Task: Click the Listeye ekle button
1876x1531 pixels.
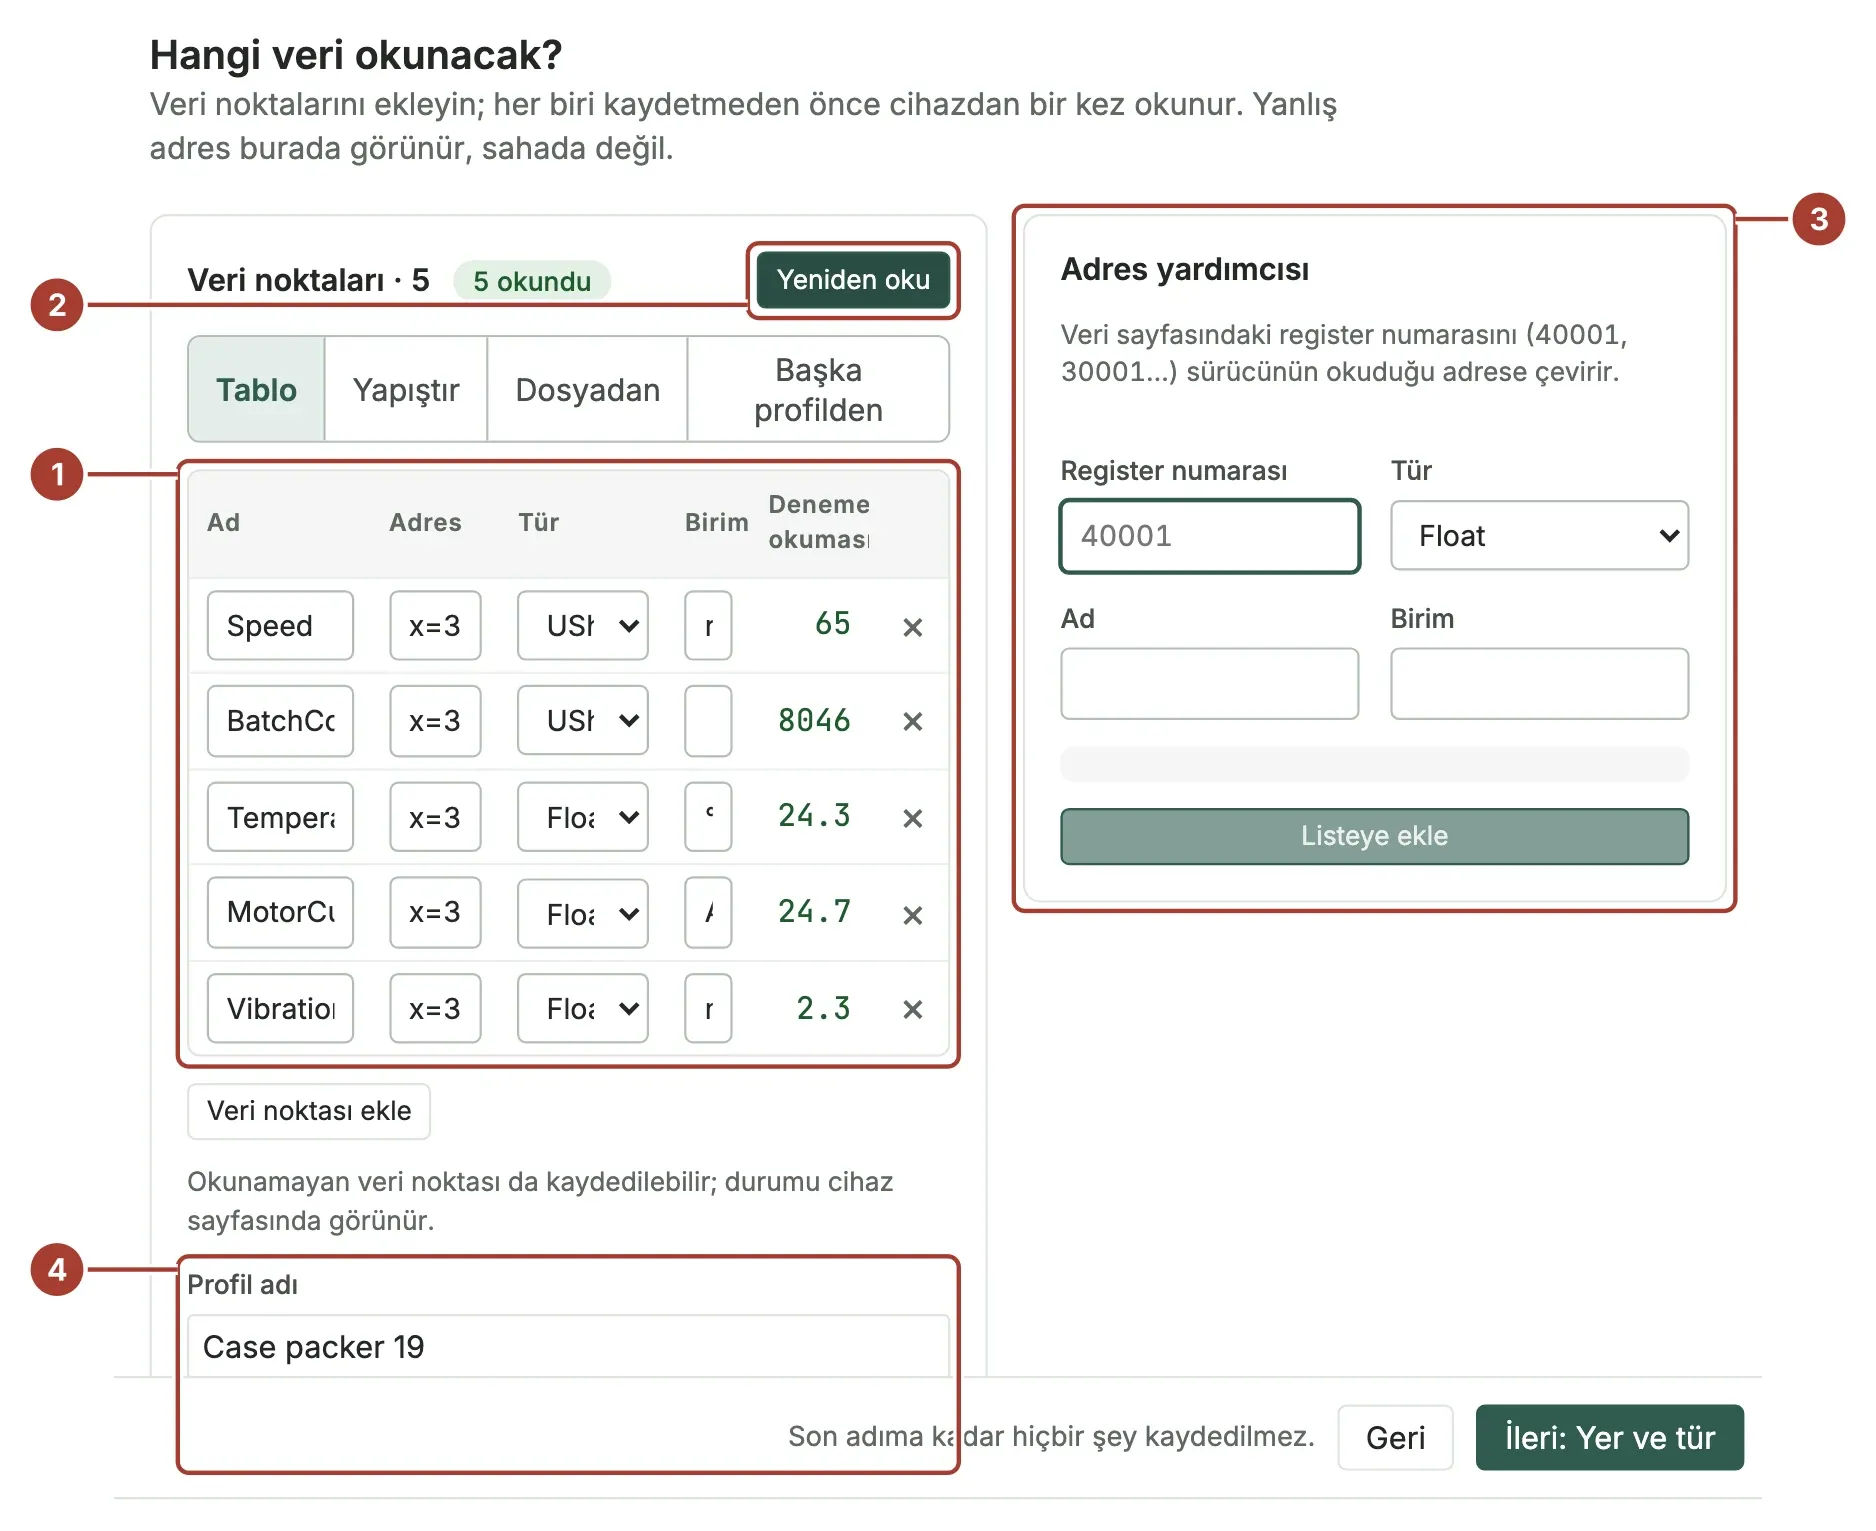Action: click(x=1374, y=836)
